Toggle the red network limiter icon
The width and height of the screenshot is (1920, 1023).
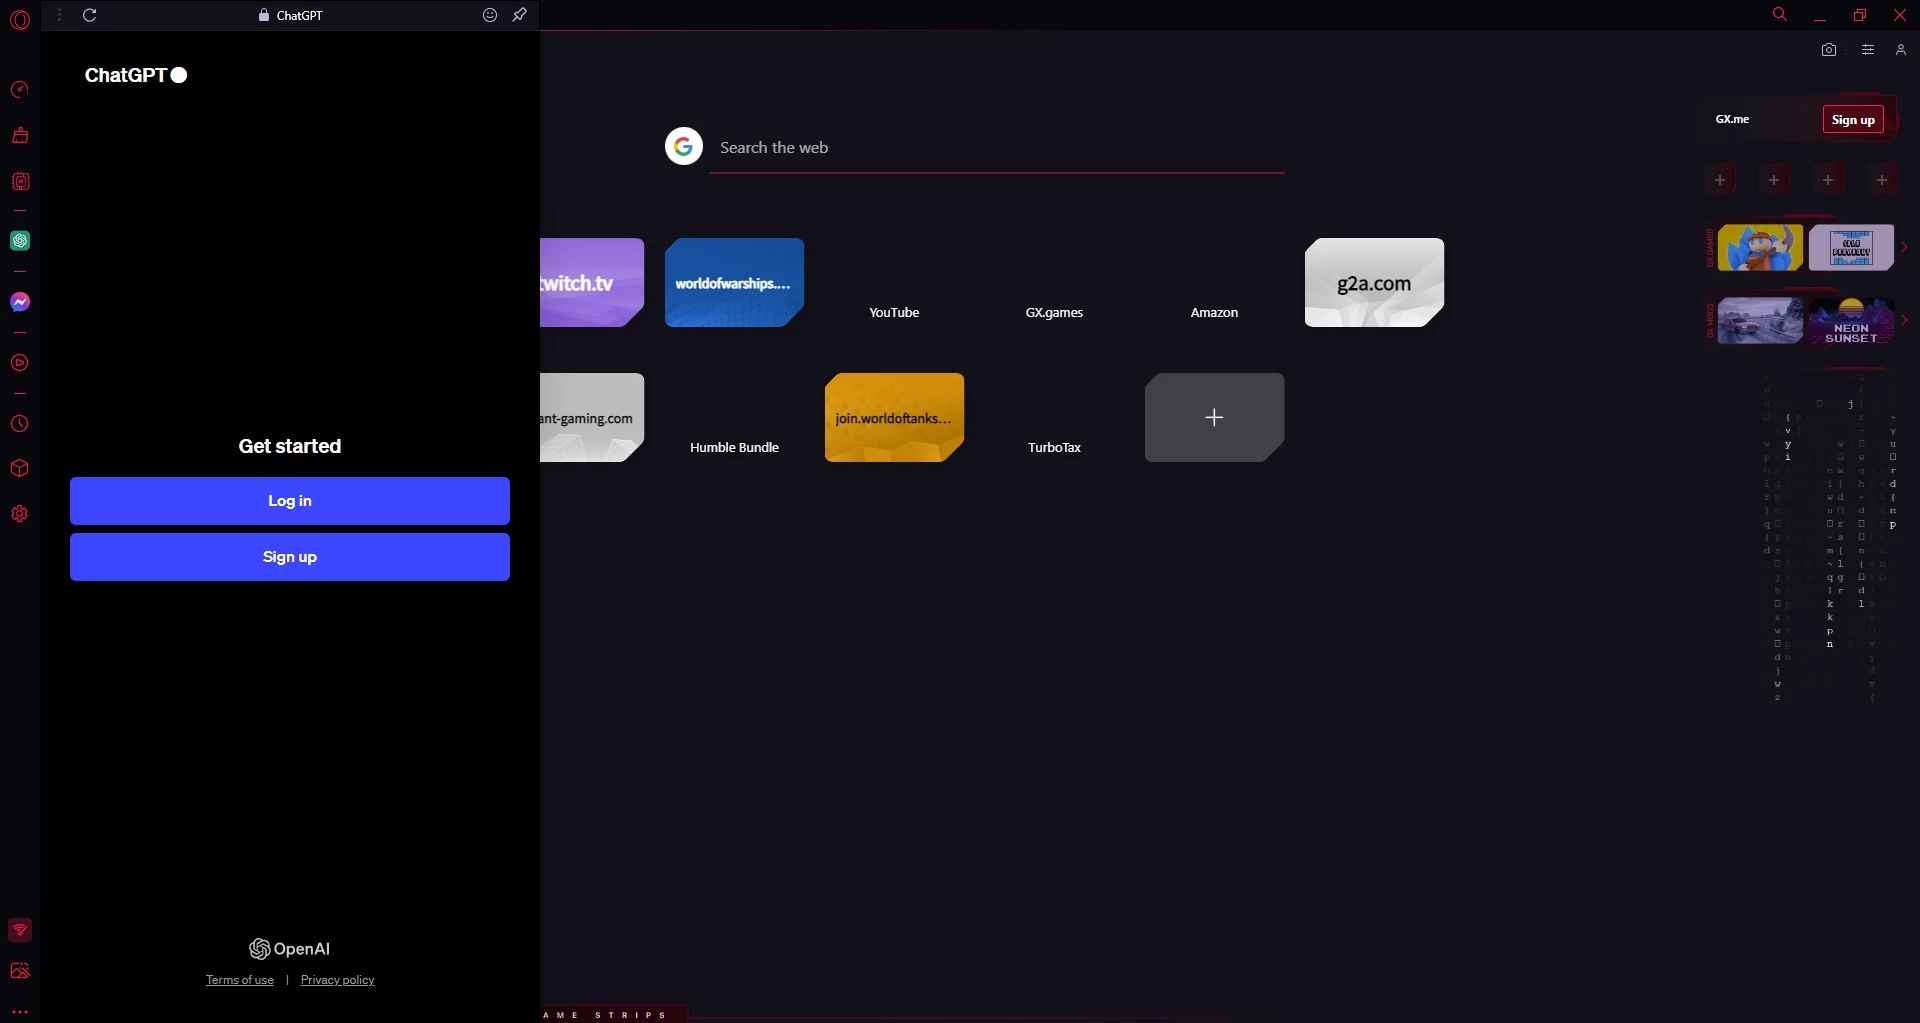19,930
